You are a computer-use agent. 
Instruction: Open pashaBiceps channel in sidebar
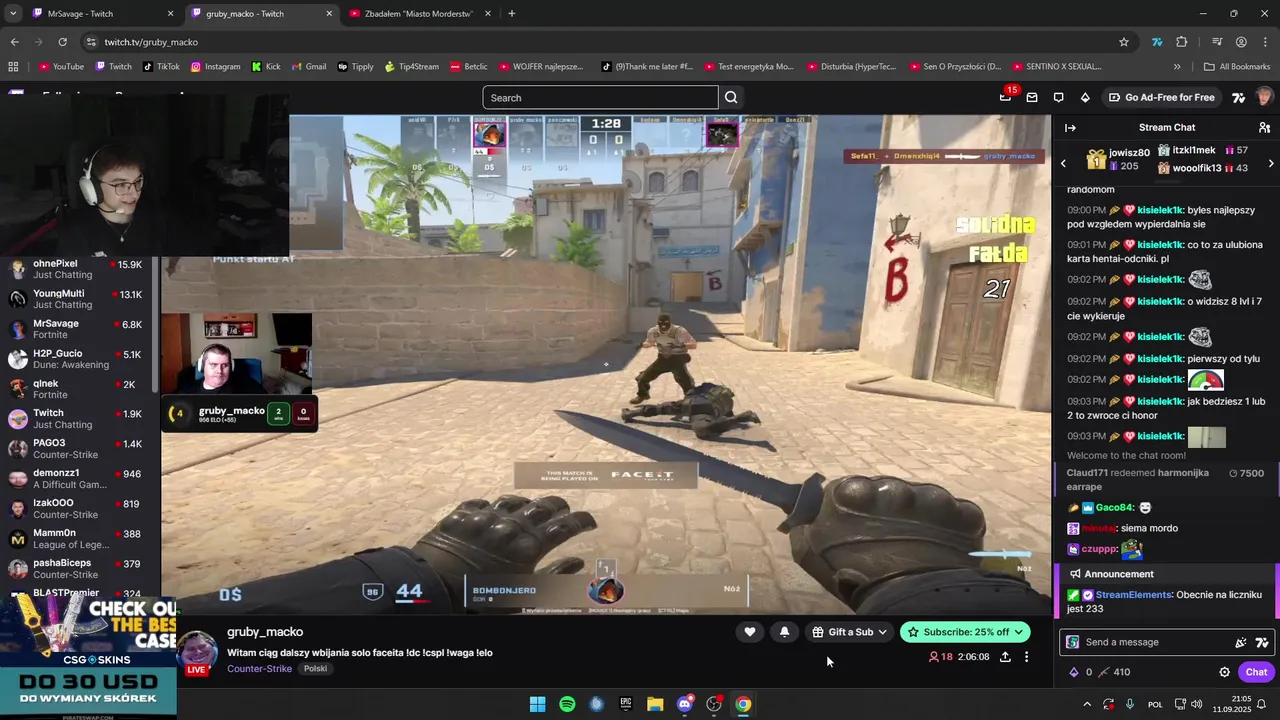click(x=76, y=569)
